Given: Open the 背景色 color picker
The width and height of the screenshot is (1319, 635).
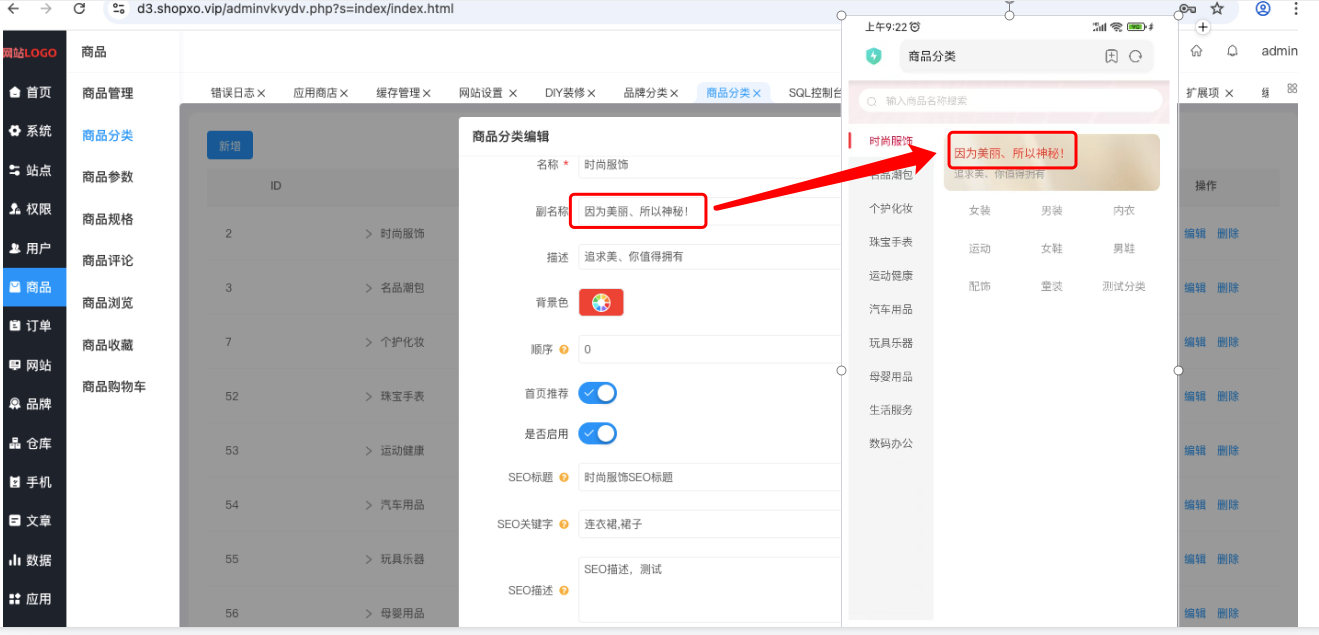Looking at the screenshot, I should coord(601,302).
